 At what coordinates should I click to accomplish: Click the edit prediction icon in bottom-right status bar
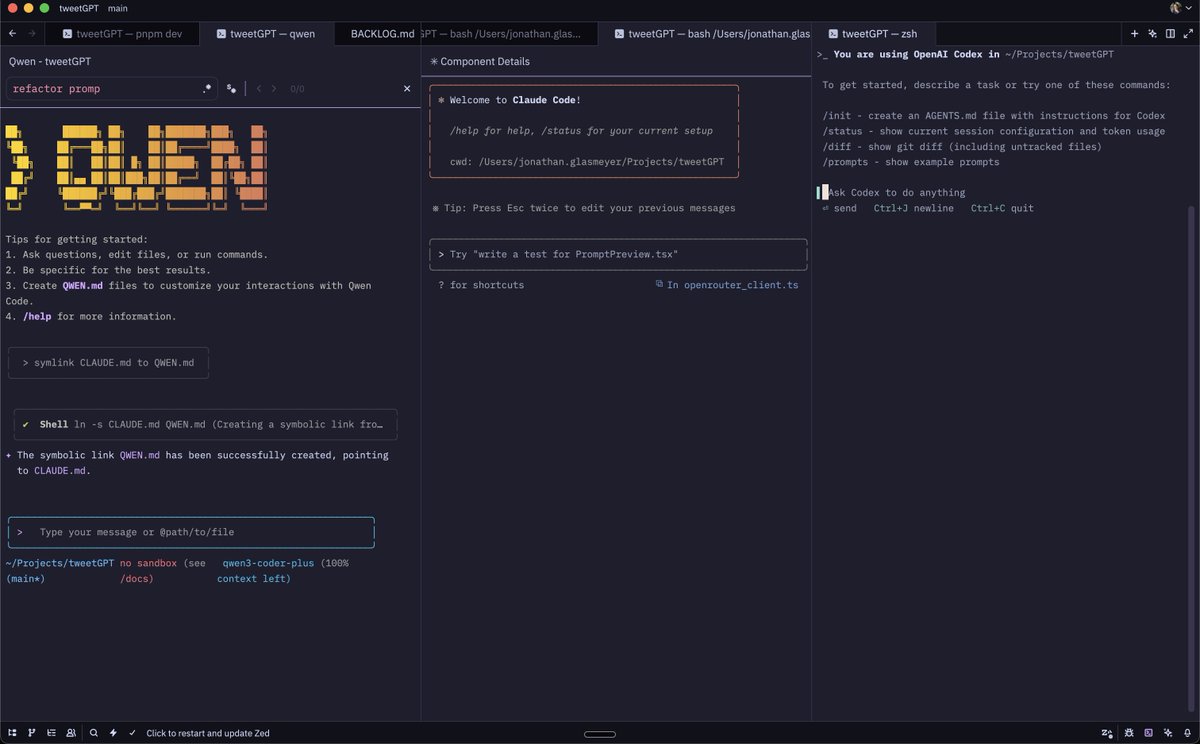pos(1107,733)
